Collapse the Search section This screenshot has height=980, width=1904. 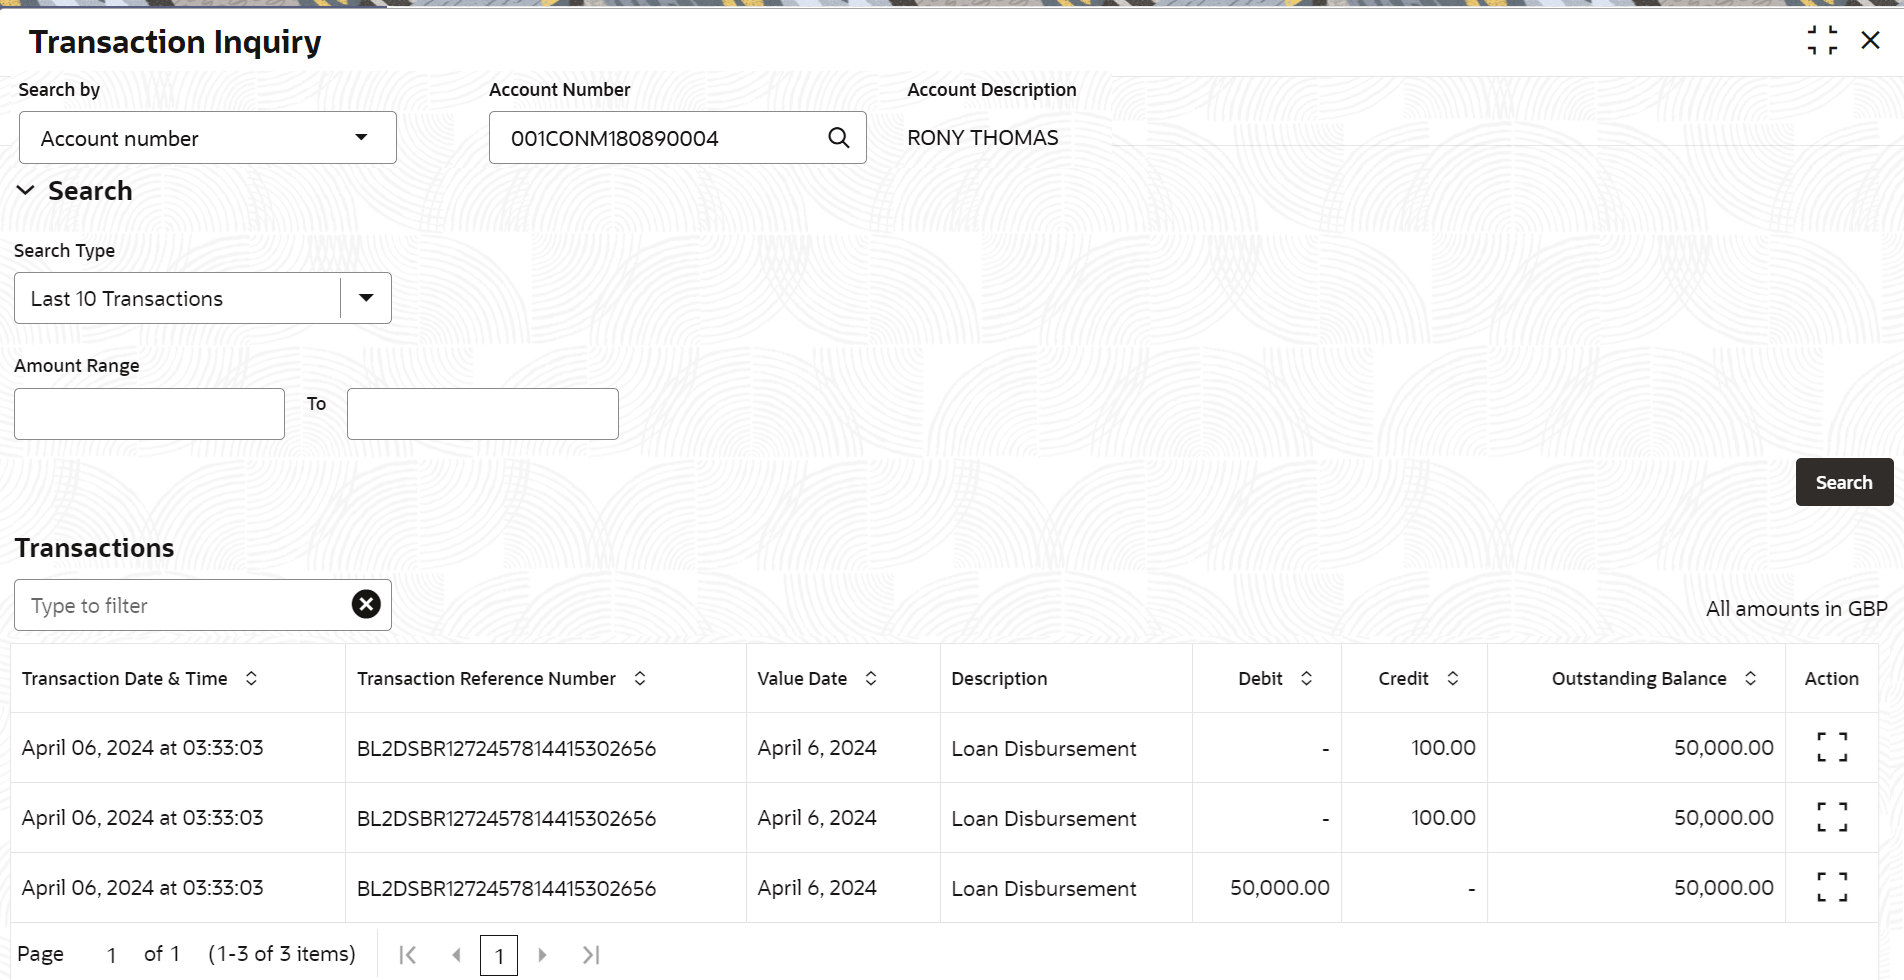tap(26, 190)
